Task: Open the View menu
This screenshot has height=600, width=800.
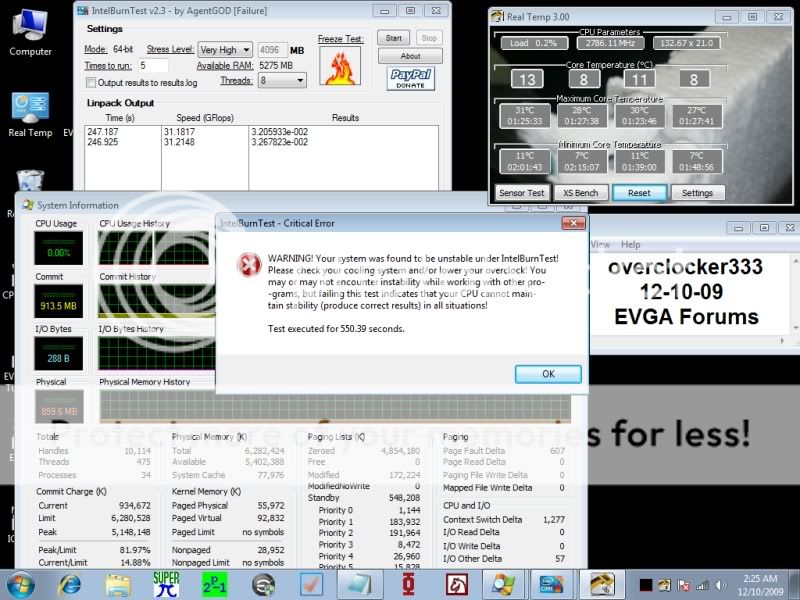Action: pos(601,244)
